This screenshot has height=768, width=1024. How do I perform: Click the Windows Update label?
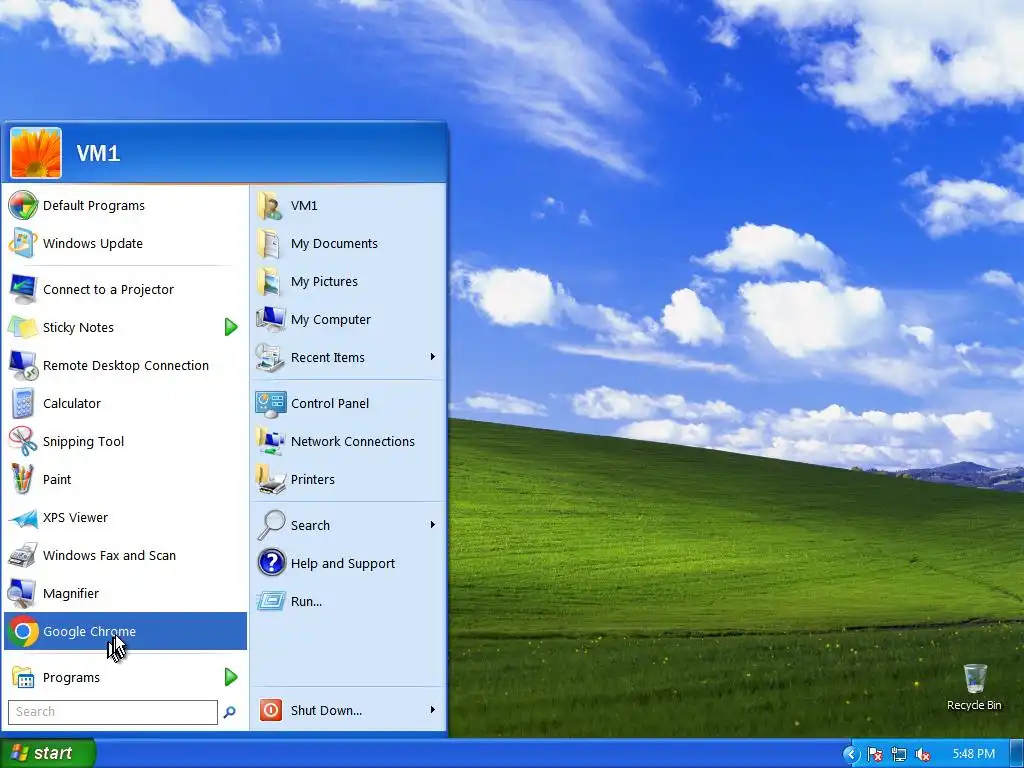[x=93, y=244]
